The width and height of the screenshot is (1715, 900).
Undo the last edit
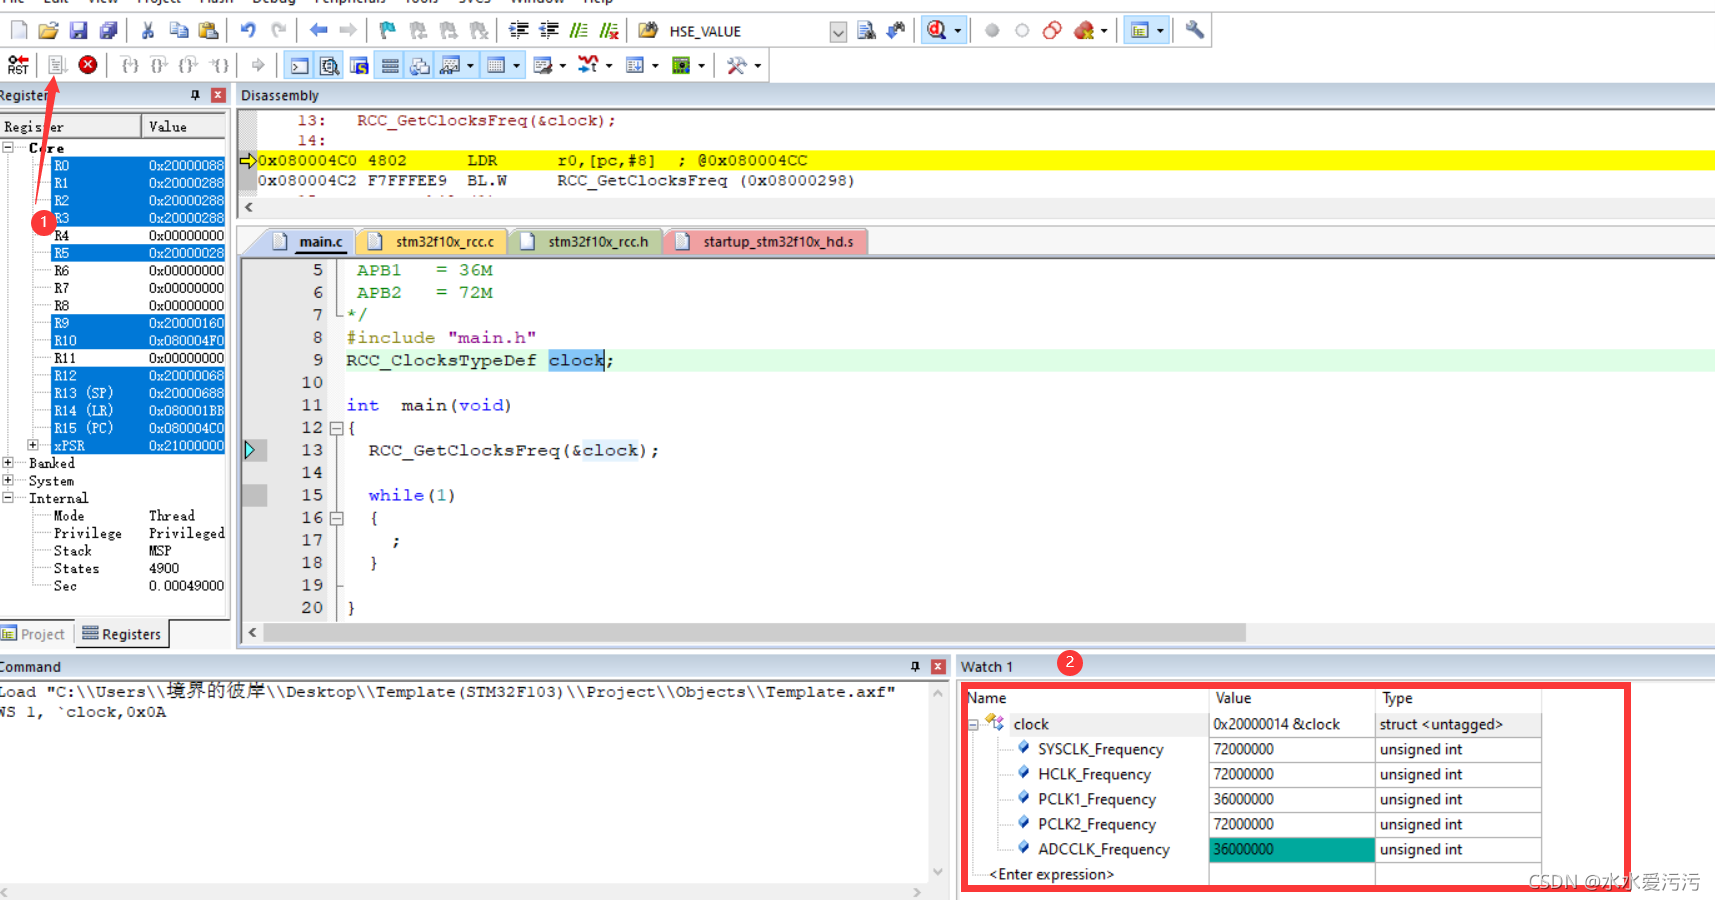(x=248, y=31)
